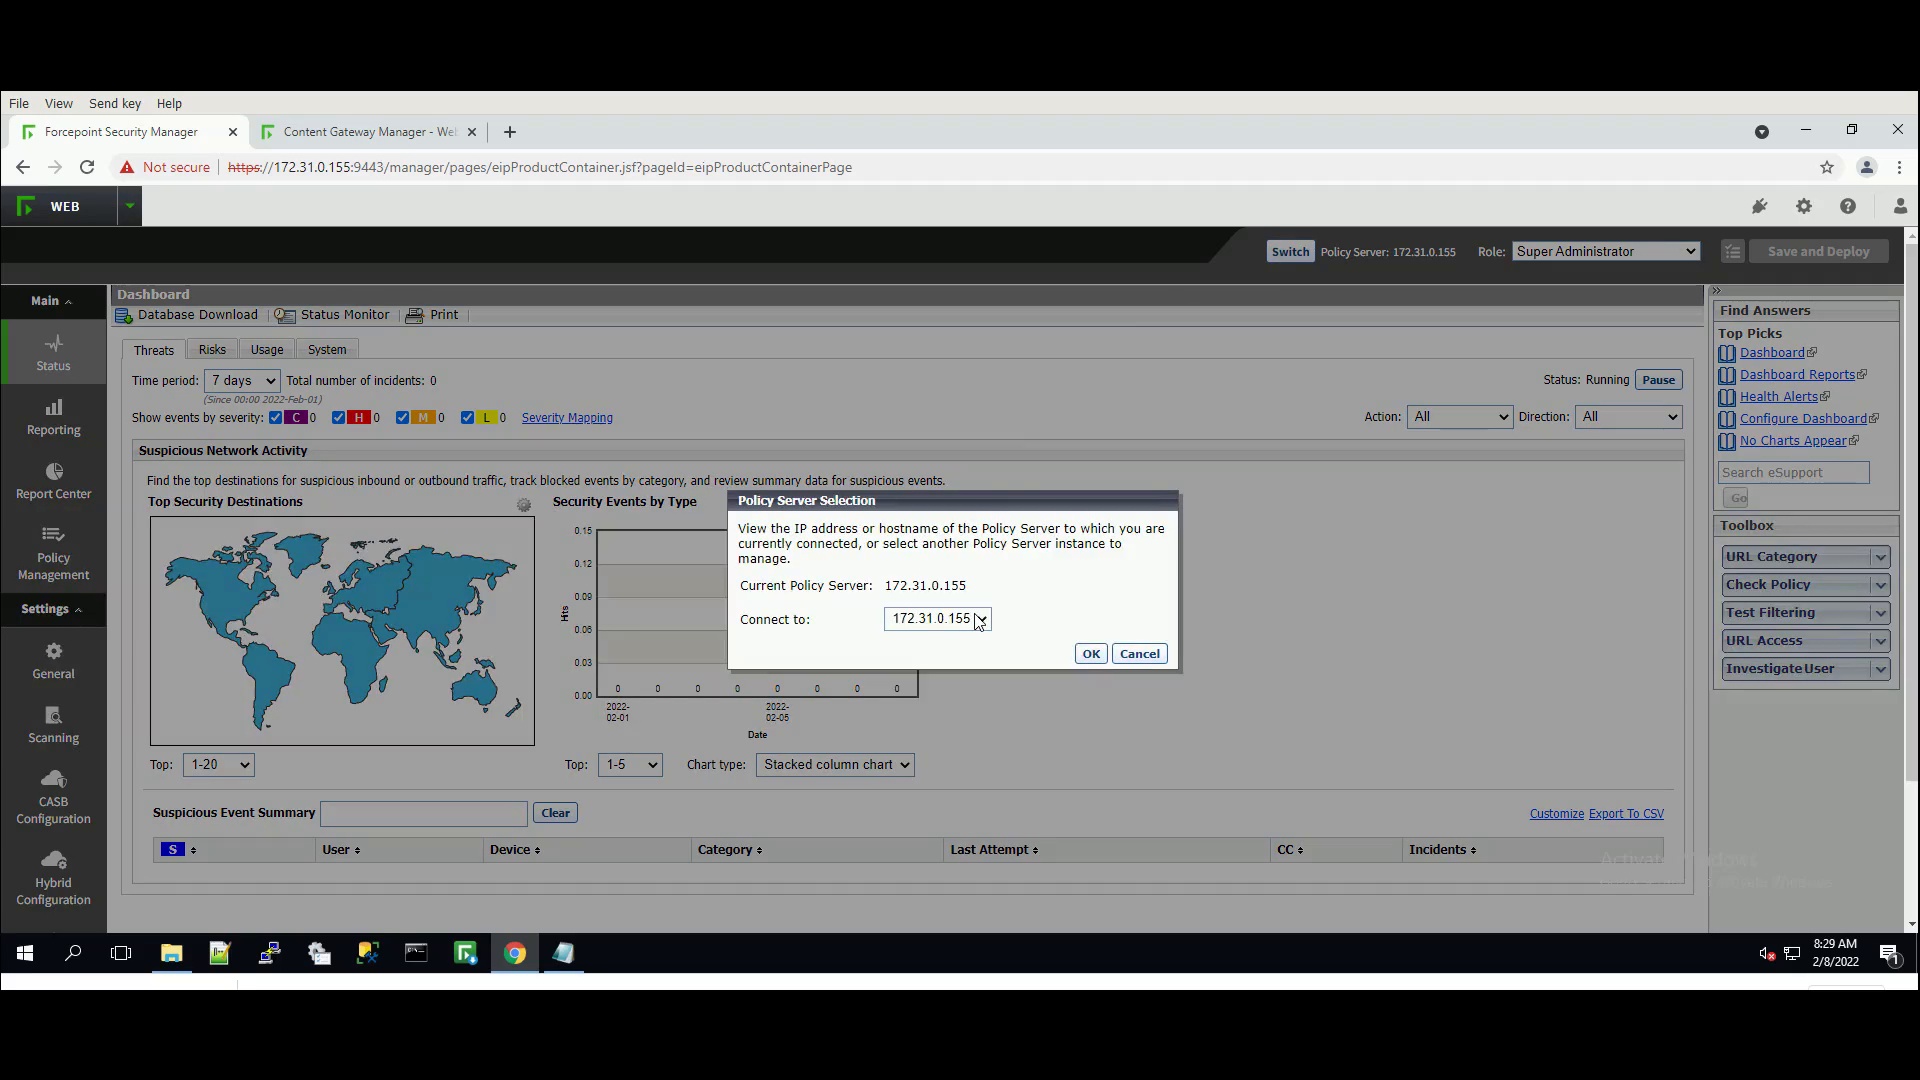Click the settings gear icon in the top header
The width and height of the screenshot is (1920, 1080).
1804,206
